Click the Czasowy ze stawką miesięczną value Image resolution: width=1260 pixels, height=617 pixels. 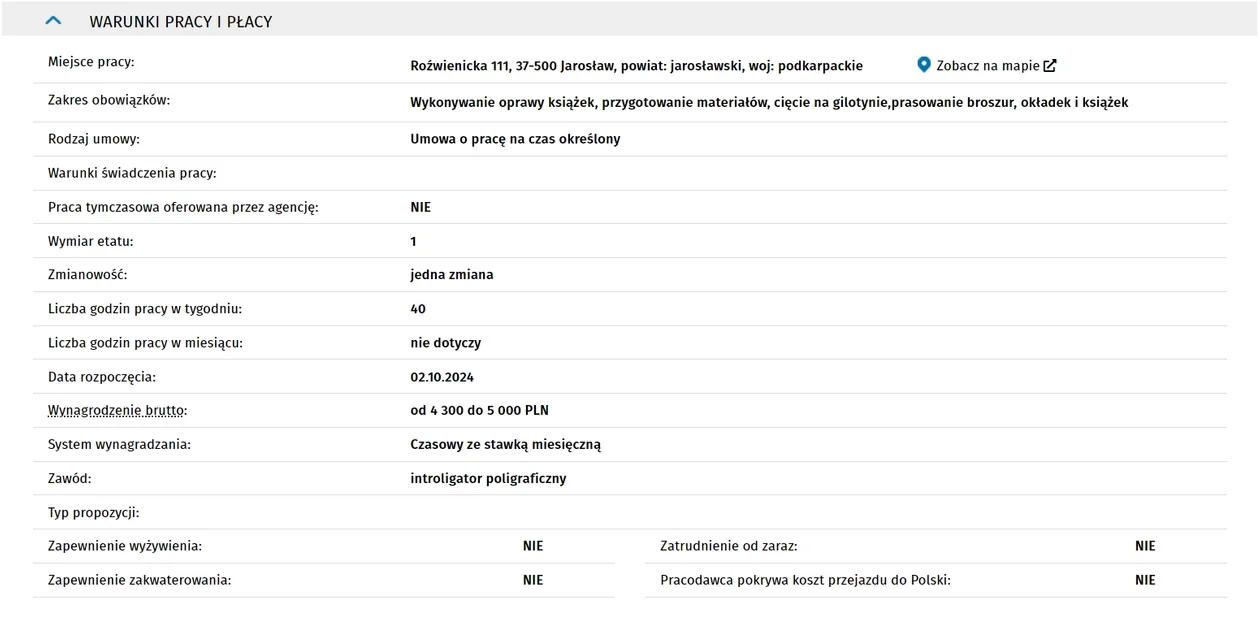[505, 445]
